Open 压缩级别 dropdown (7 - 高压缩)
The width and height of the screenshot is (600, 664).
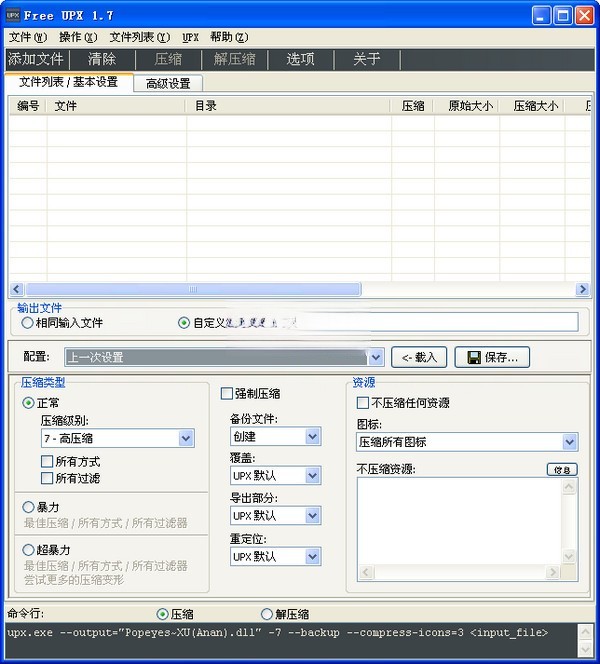point(118,438)
